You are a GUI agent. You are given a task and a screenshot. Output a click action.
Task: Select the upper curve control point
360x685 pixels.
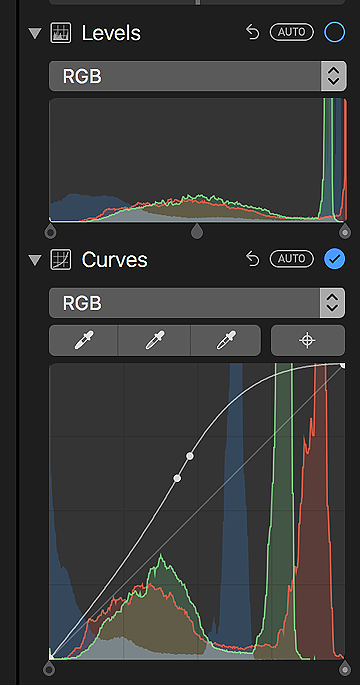[190, 456]
